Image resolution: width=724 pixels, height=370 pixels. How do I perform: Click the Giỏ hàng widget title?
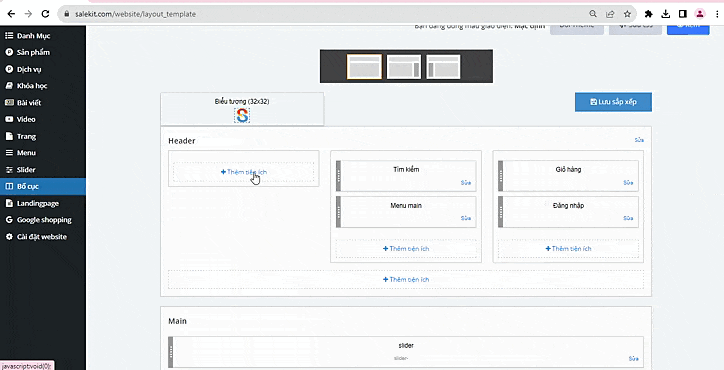[568, 170]
